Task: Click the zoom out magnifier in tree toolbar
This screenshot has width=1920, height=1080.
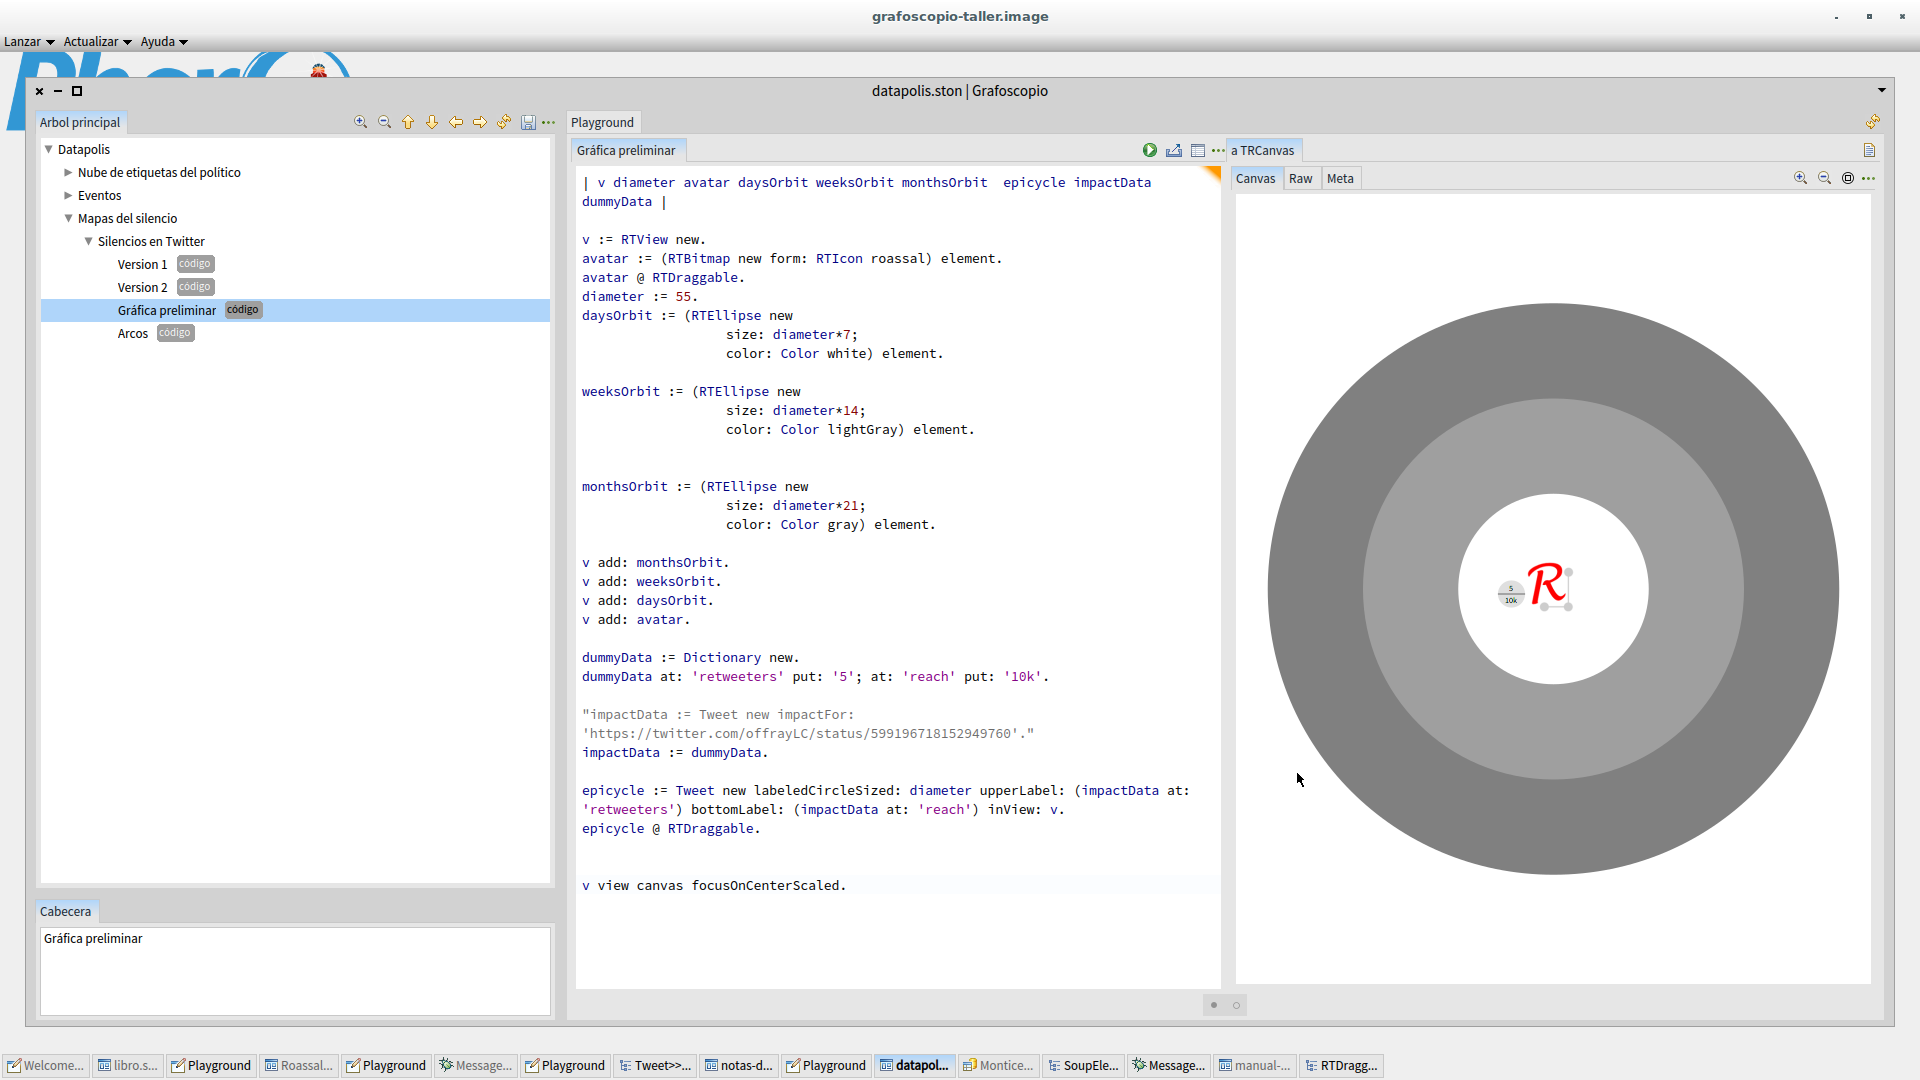Action: click(x=384, y=122)
